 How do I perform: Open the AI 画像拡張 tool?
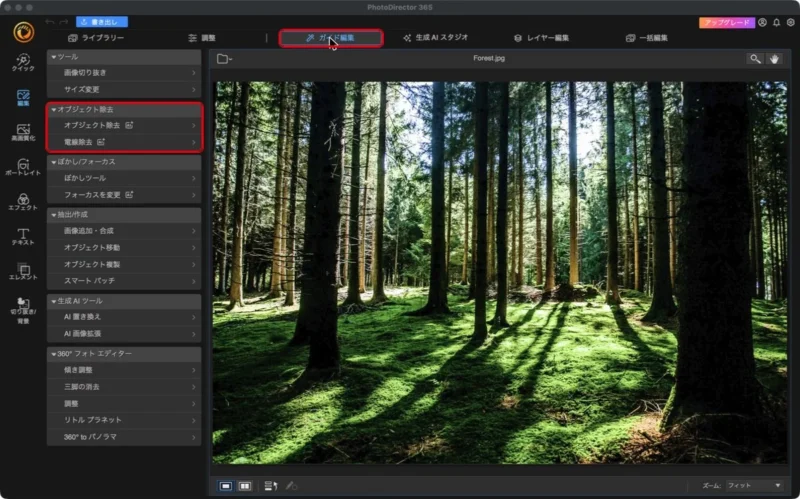pos(124,334)
